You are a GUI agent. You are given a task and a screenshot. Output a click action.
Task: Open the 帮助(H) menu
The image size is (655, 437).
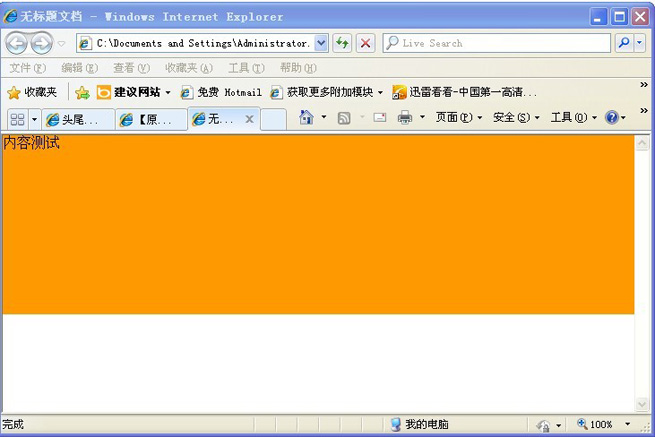pos(298,68)
